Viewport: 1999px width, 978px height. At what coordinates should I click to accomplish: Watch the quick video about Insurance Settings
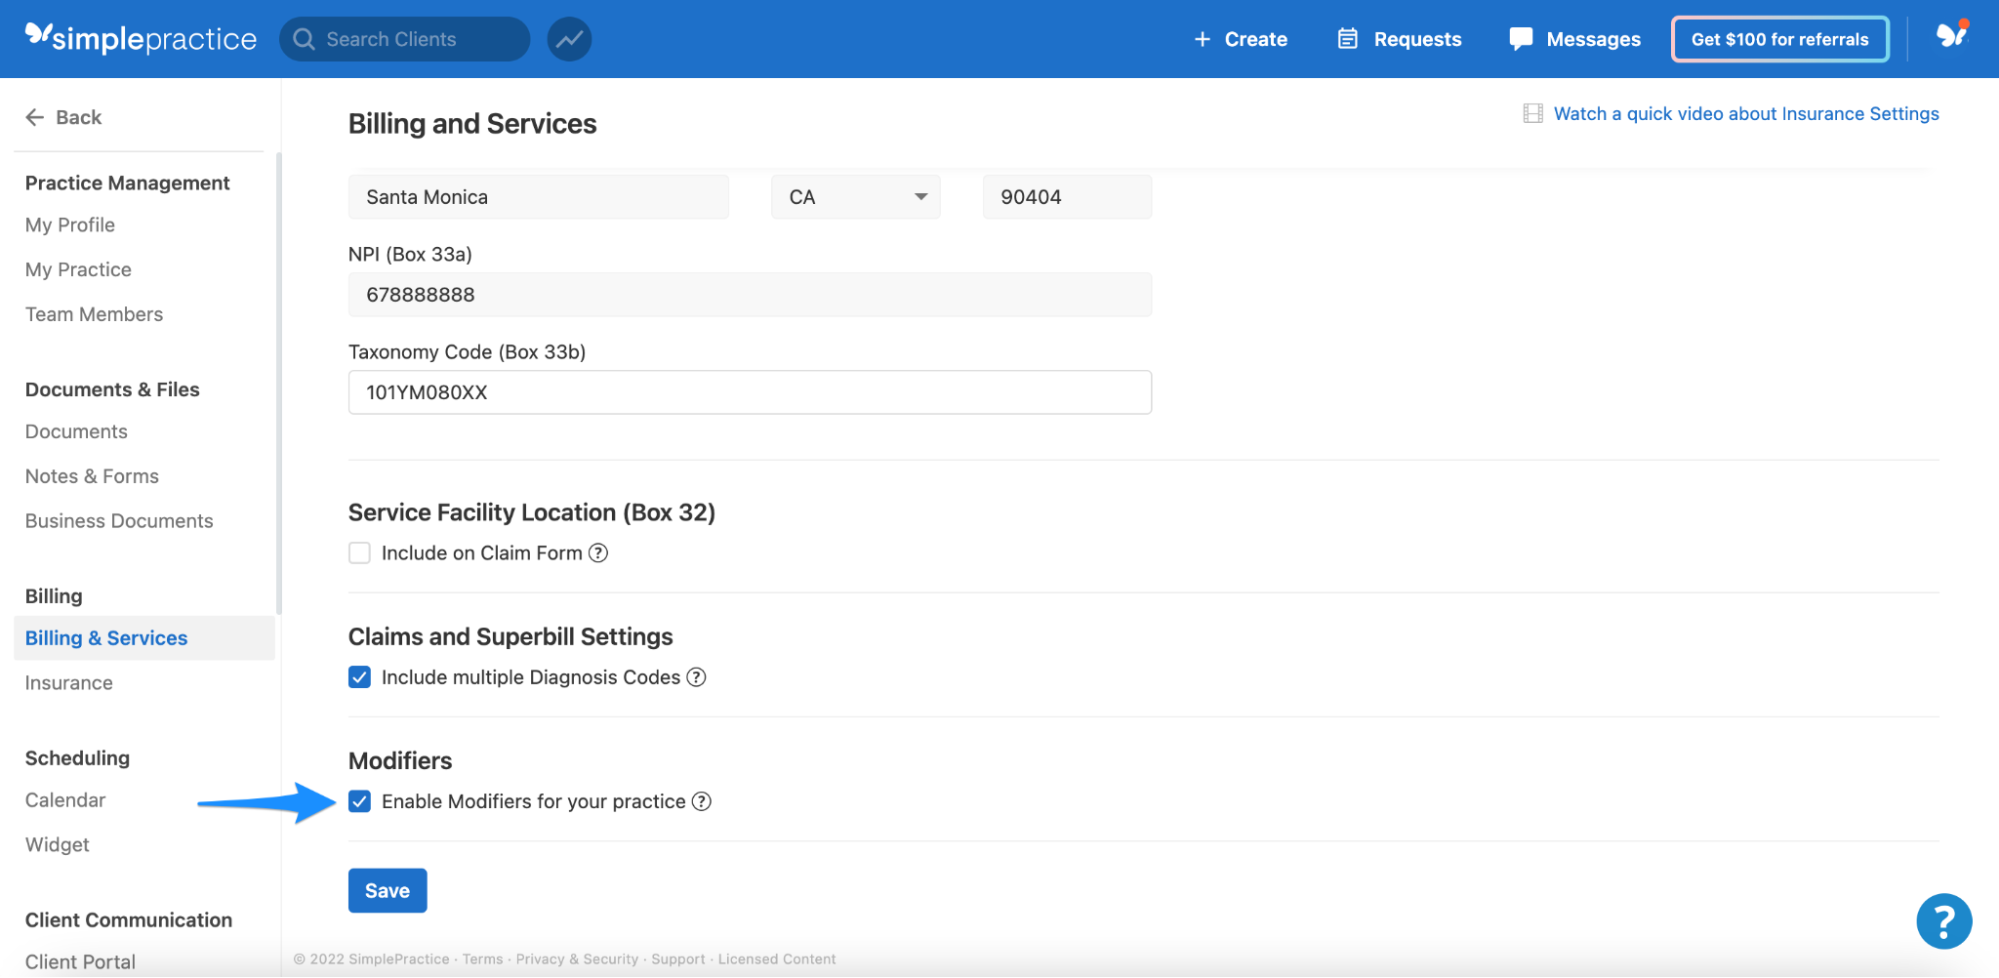[x=1746, y=113]
